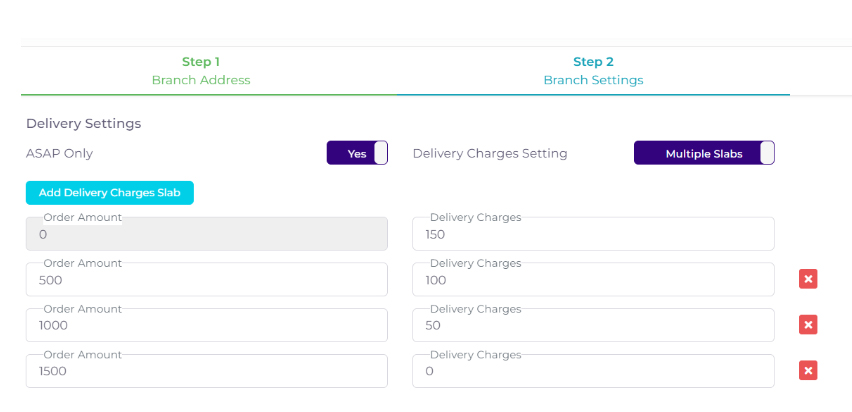Screen dimensions: 852x412
Task: Select the Order Amount field with 1000
Action: (207, 325)
